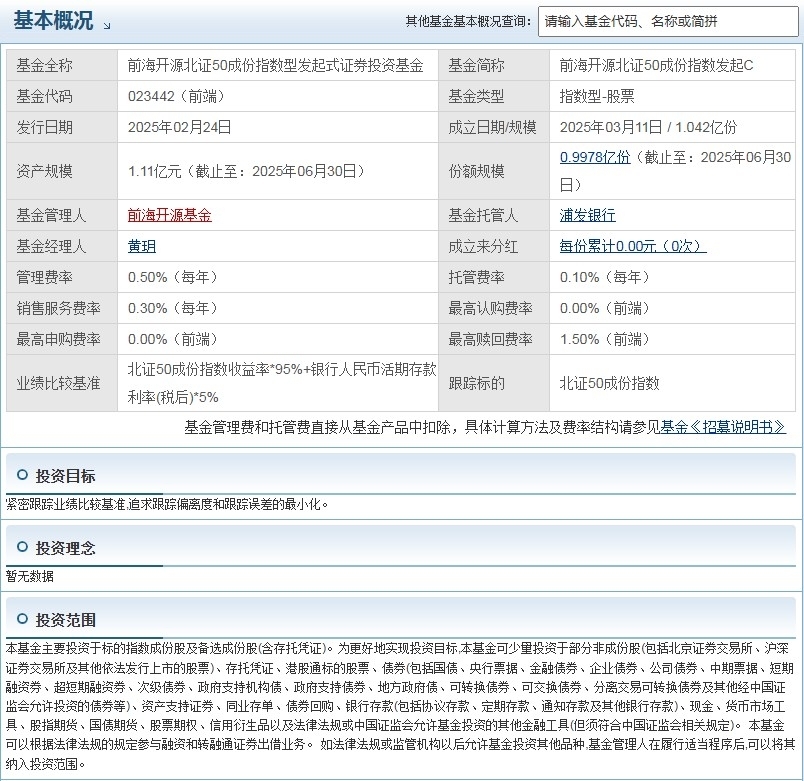
Task: Click the small arrow icon beside 基本概况
Action: tap(107, 26)
